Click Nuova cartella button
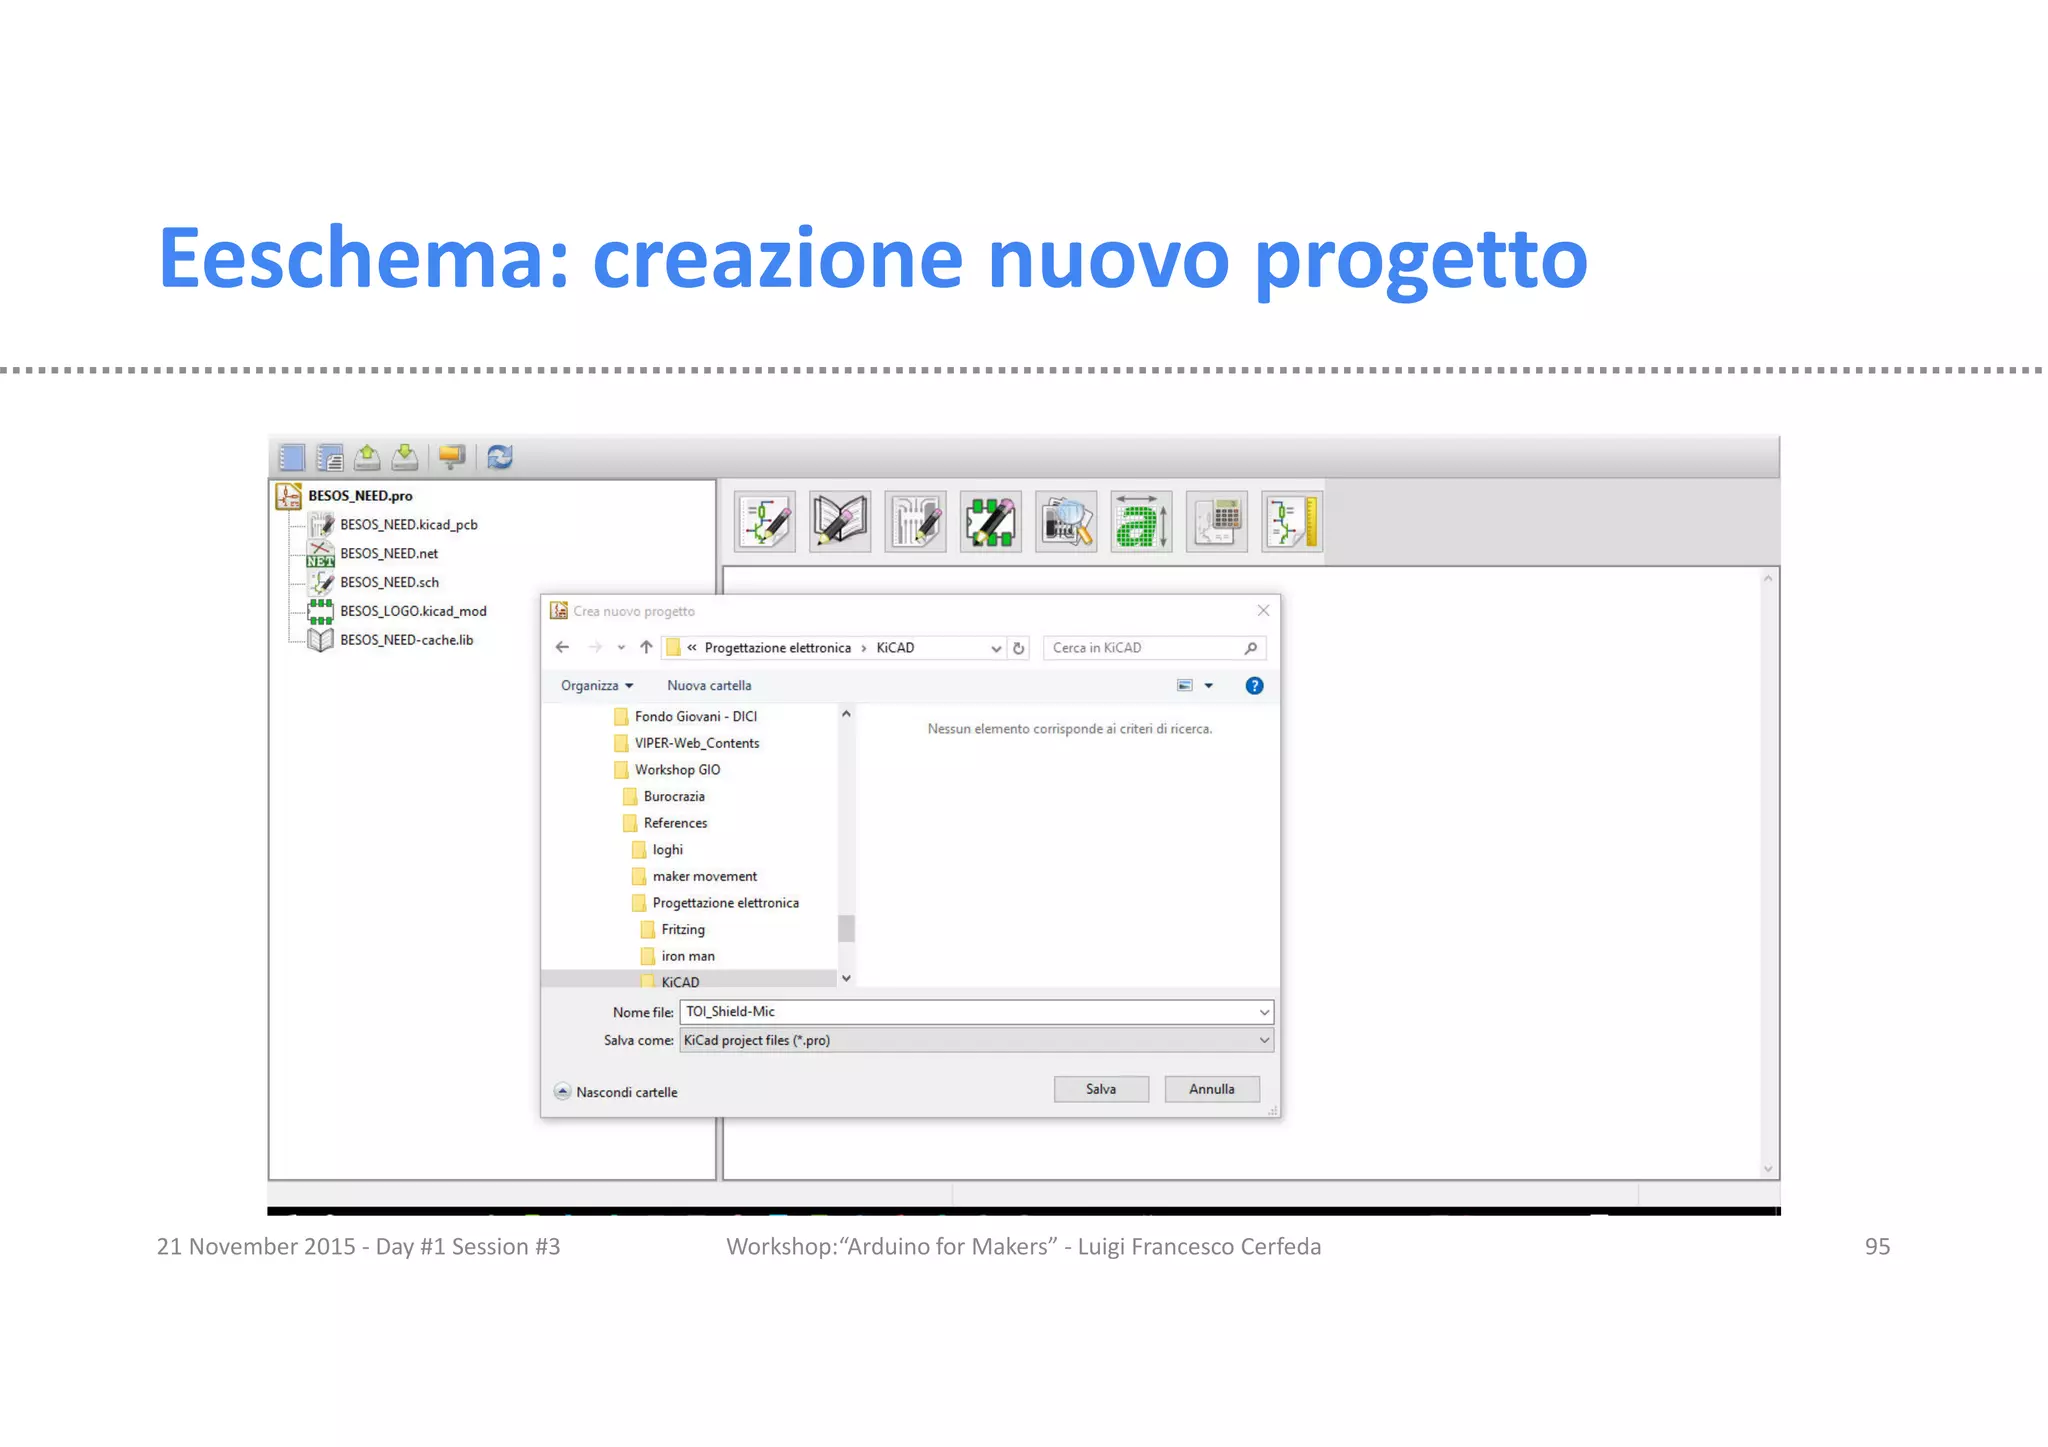The image size is (2048, 1447). click(x=709, y=686)
